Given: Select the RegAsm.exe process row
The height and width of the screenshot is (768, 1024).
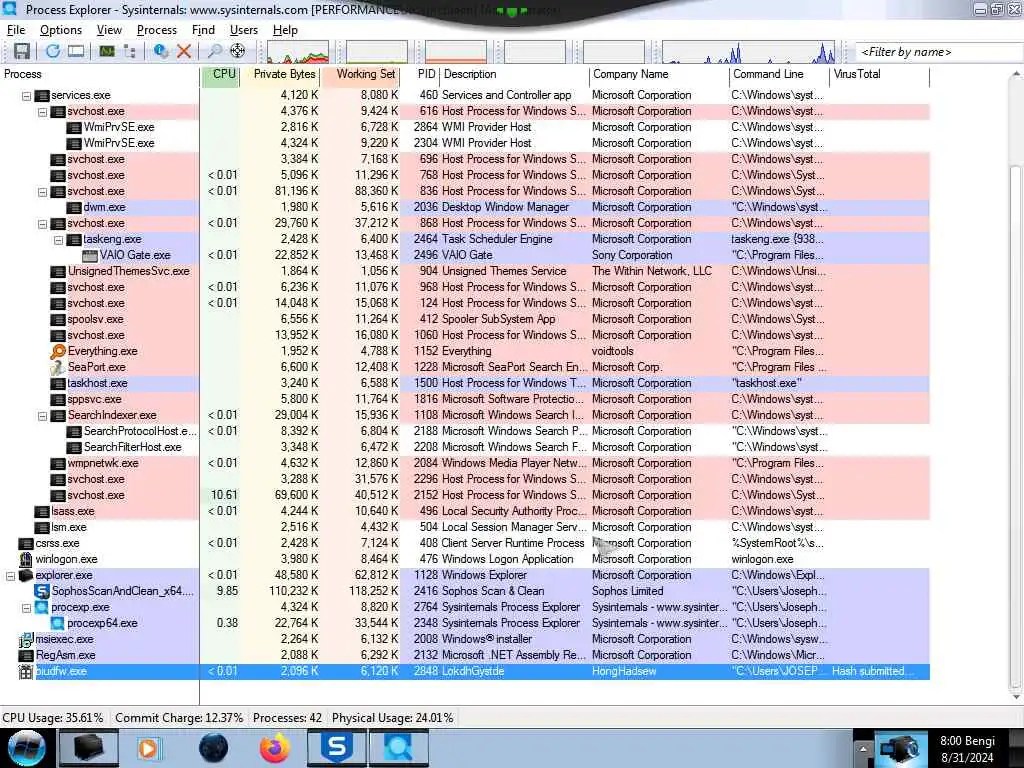Looking at the screenshot, I should (465, 655).
